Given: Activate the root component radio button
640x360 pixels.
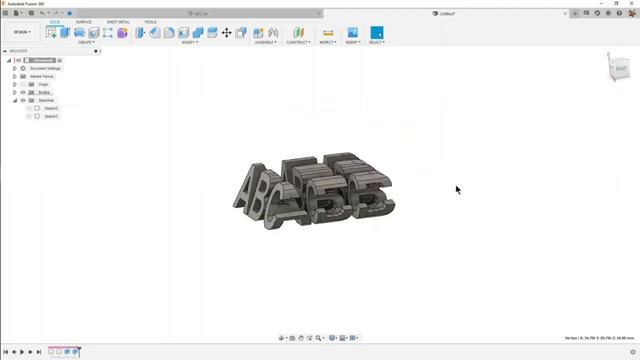Looking at the screenshot, I should coord(60,60).
